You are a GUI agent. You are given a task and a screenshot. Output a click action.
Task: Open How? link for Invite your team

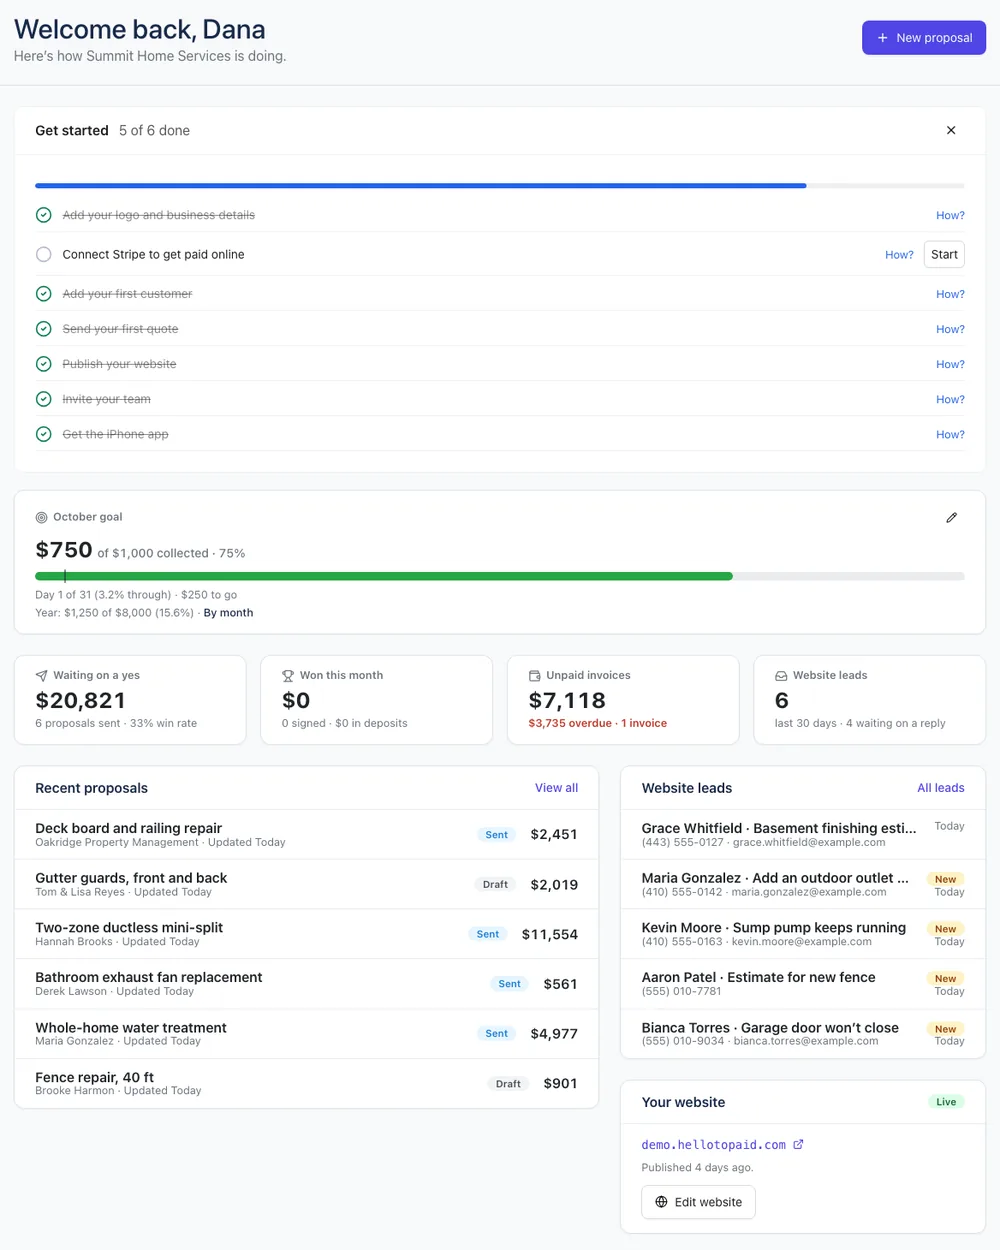950,399
